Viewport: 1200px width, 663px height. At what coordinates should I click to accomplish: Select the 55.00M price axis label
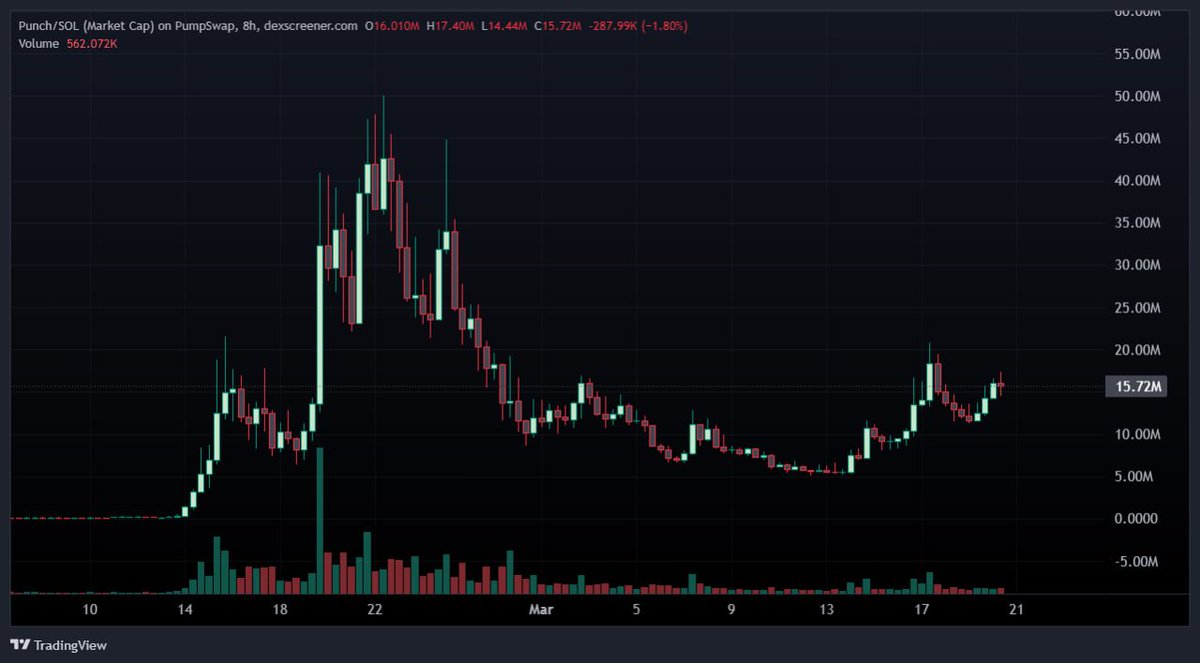[1139, 55]
